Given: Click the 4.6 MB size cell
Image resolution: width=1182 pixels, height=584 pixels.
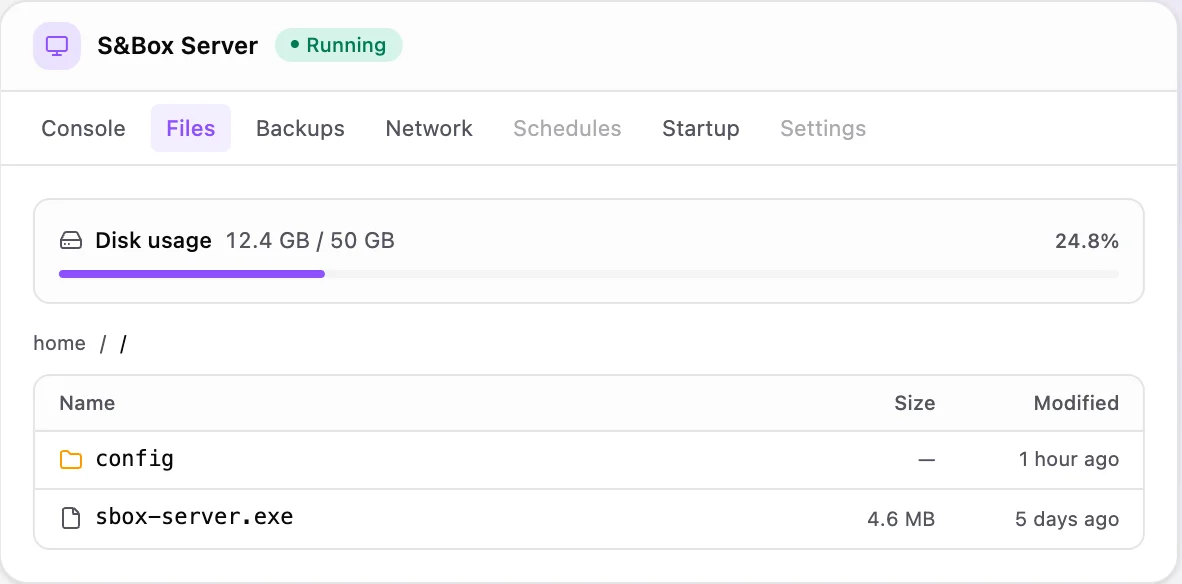Looking at the screenshot, I should 901,519.
